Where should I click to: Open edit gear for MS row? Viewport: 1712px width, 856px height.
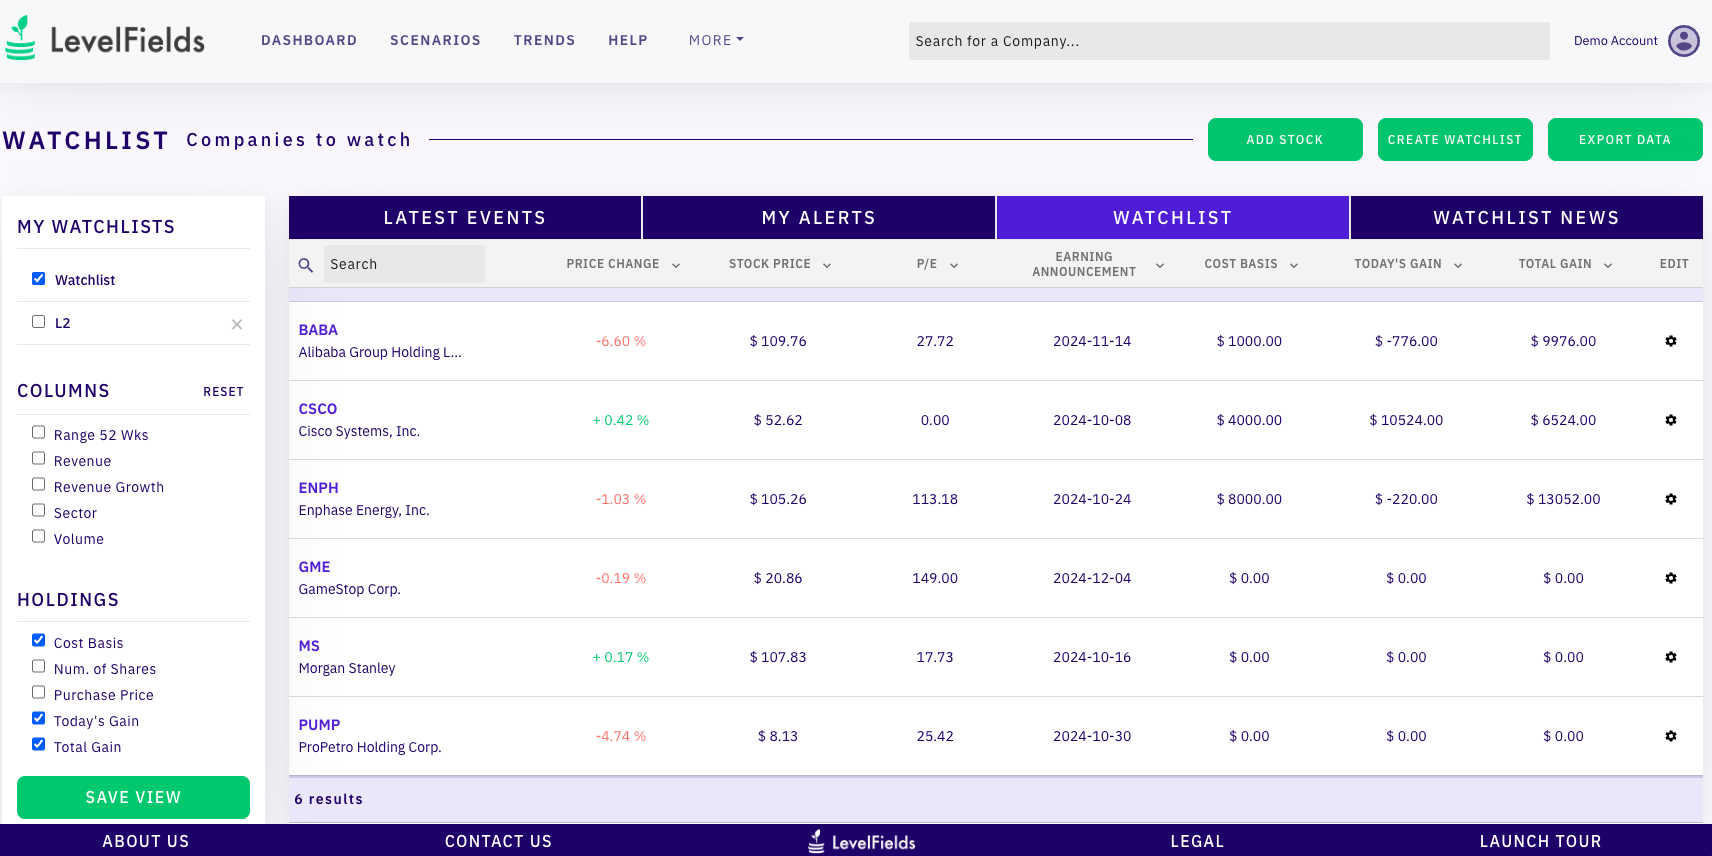1671,657
